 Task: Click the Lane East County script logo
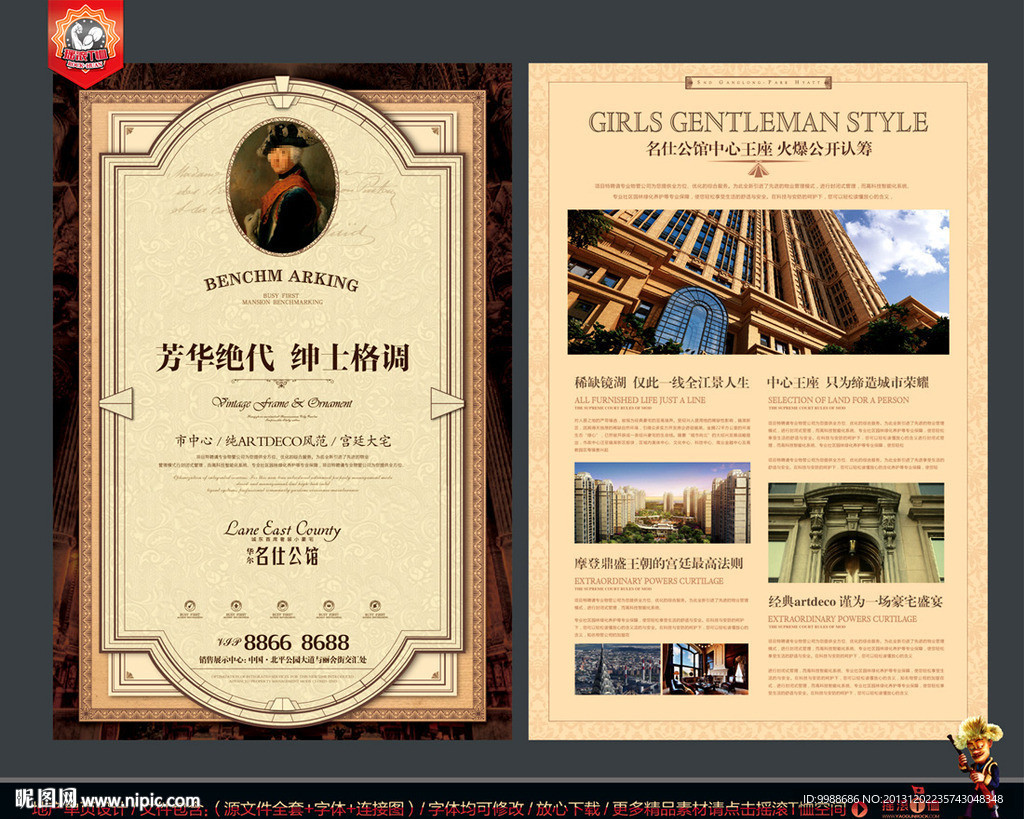point(282,528)
